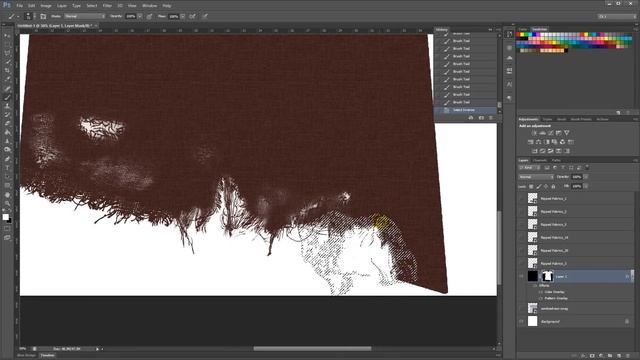
Task: Switch to the Color tab
Action: tap(523, 29)
